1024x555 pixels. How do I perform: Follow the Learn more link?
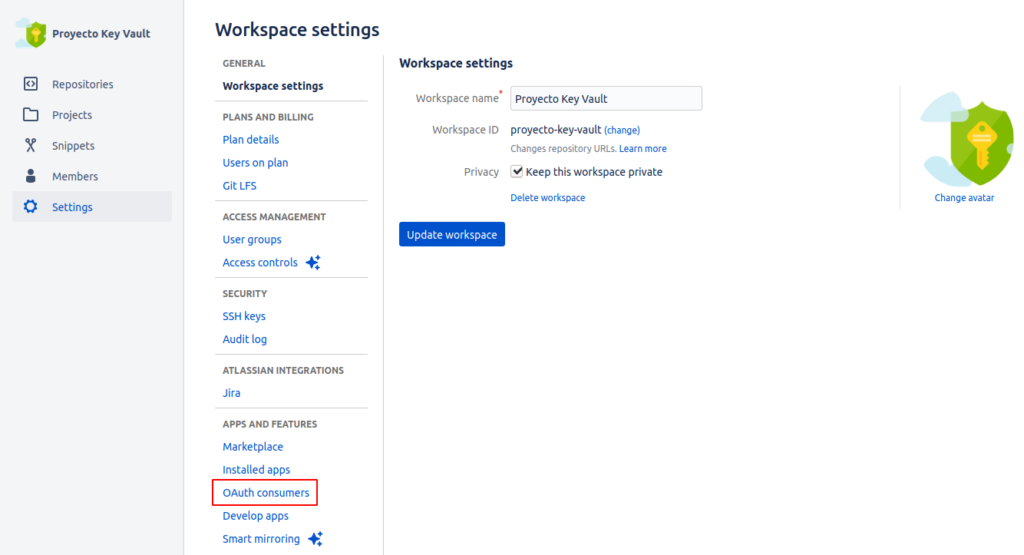tap(643, 148)
